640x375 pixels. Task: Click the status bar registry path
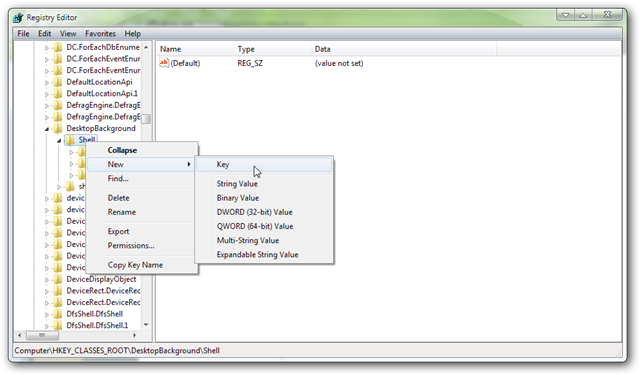[117, 351]
